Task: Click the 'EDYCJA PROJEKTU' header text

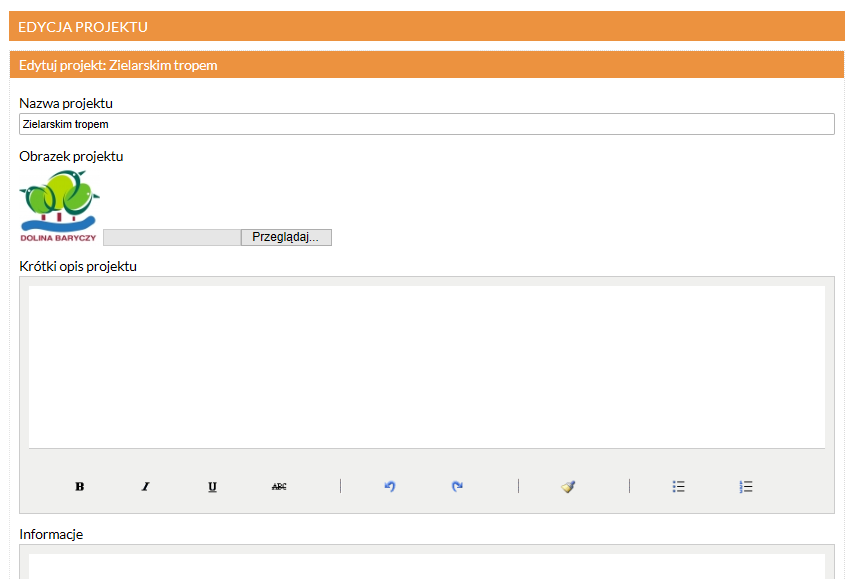Action: click(83, 27)
